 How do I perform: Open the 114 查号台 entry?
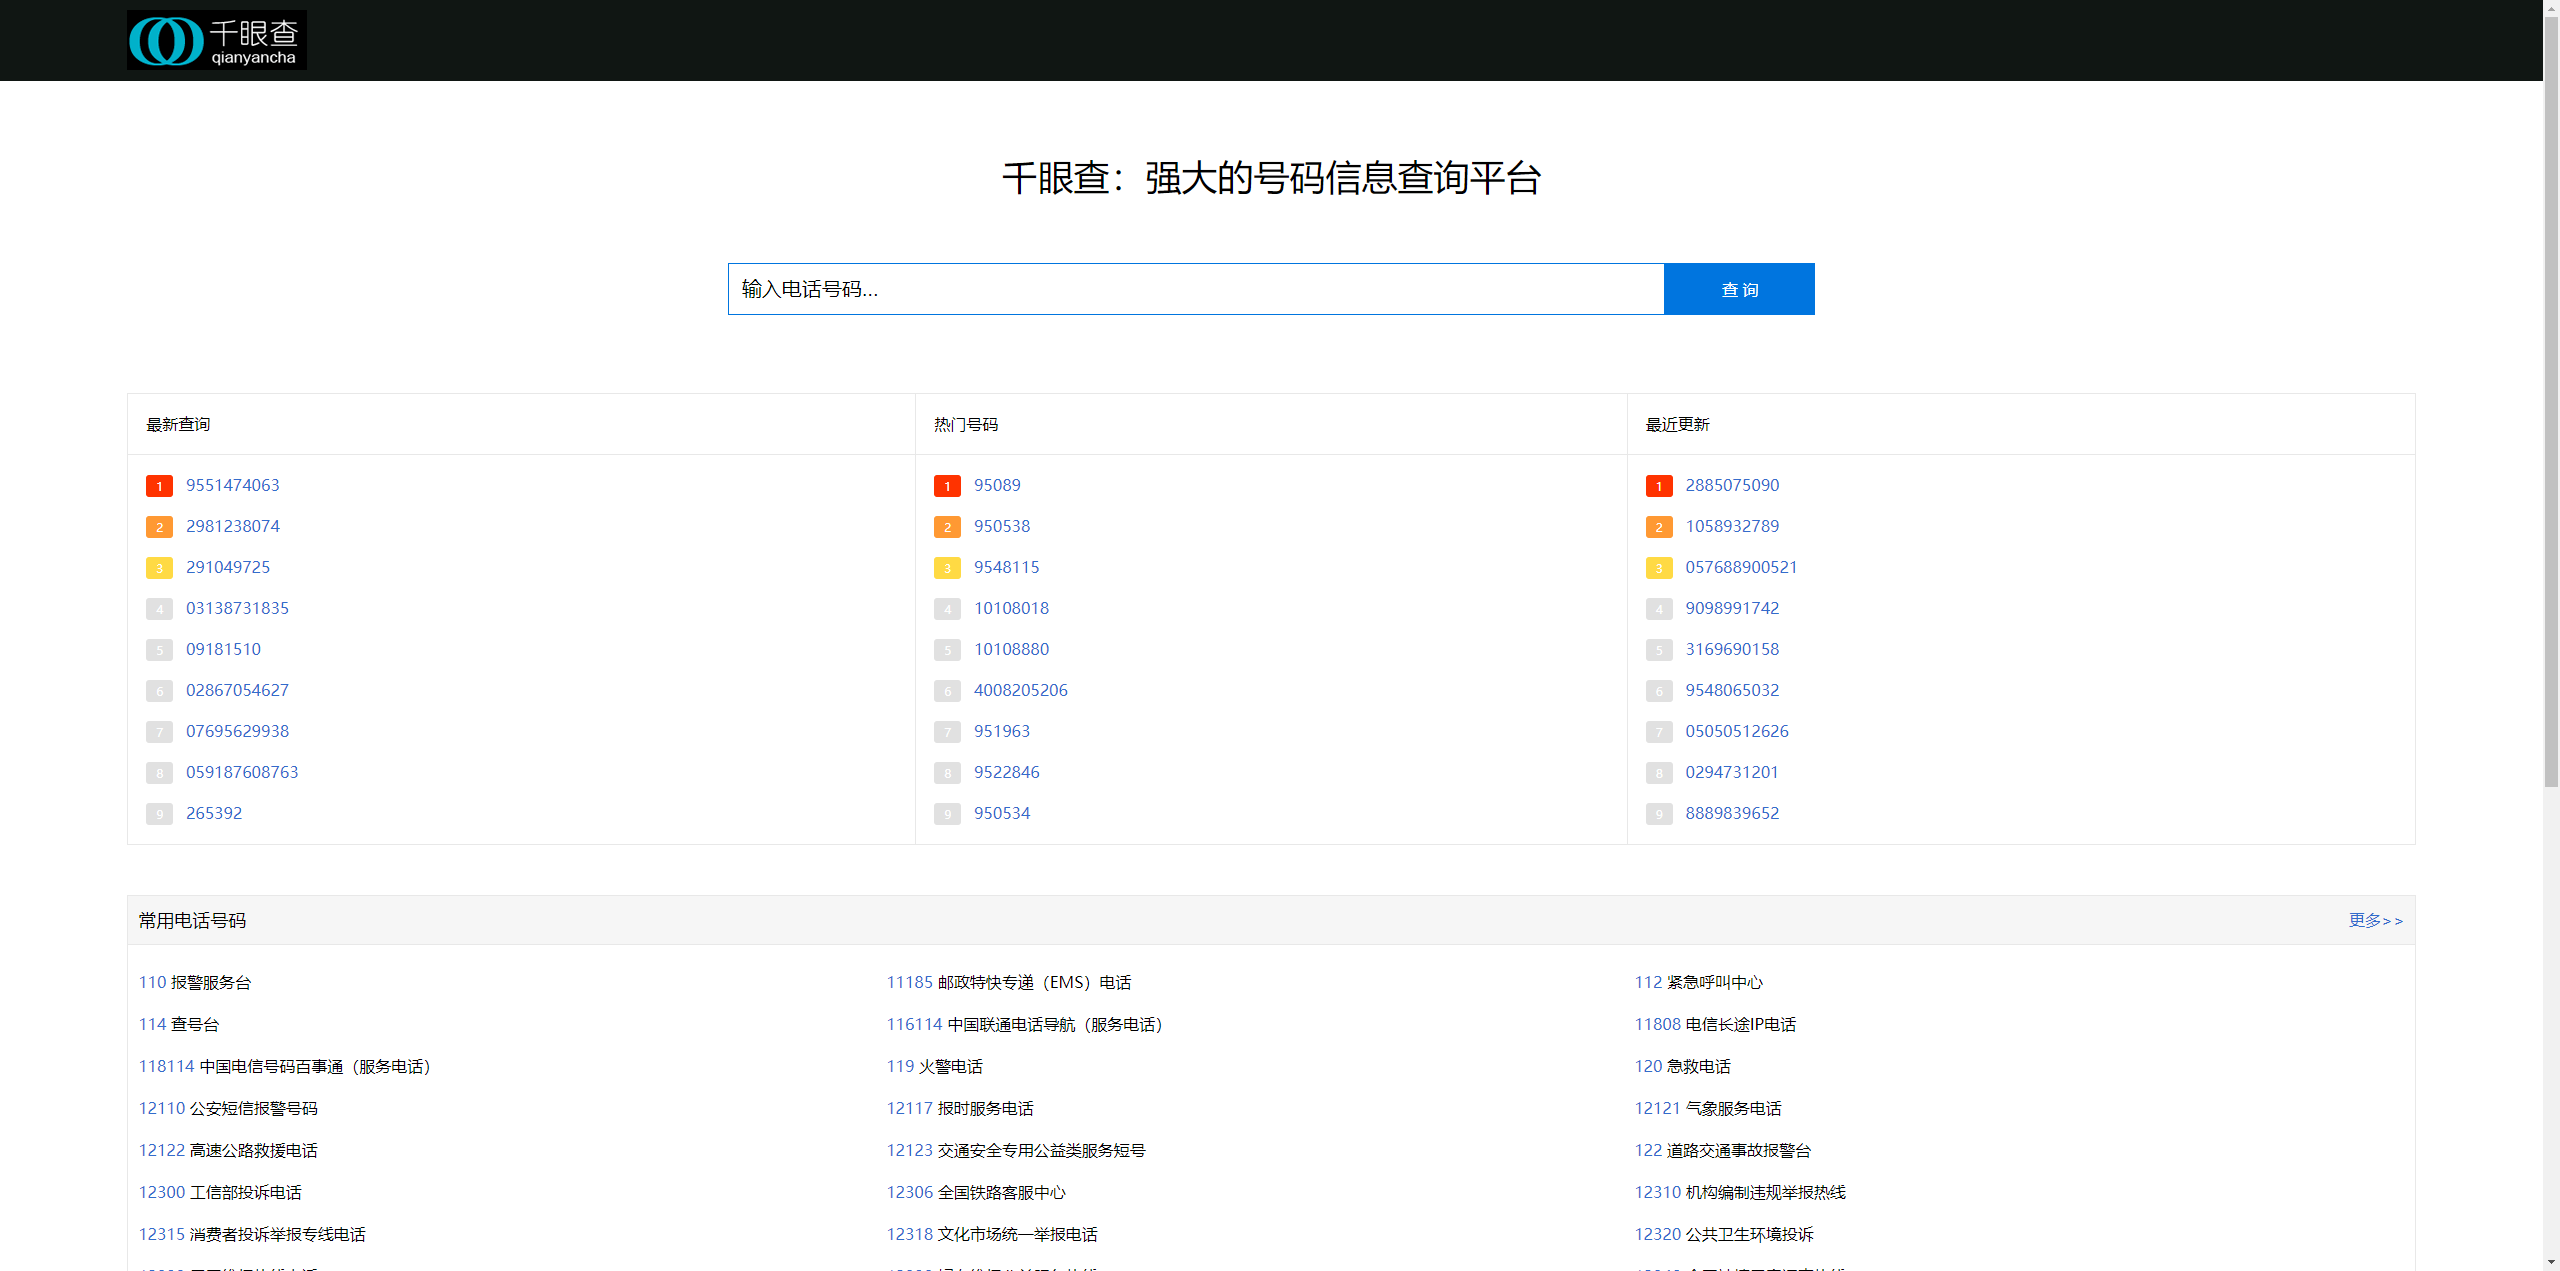tap(179, 1024)
